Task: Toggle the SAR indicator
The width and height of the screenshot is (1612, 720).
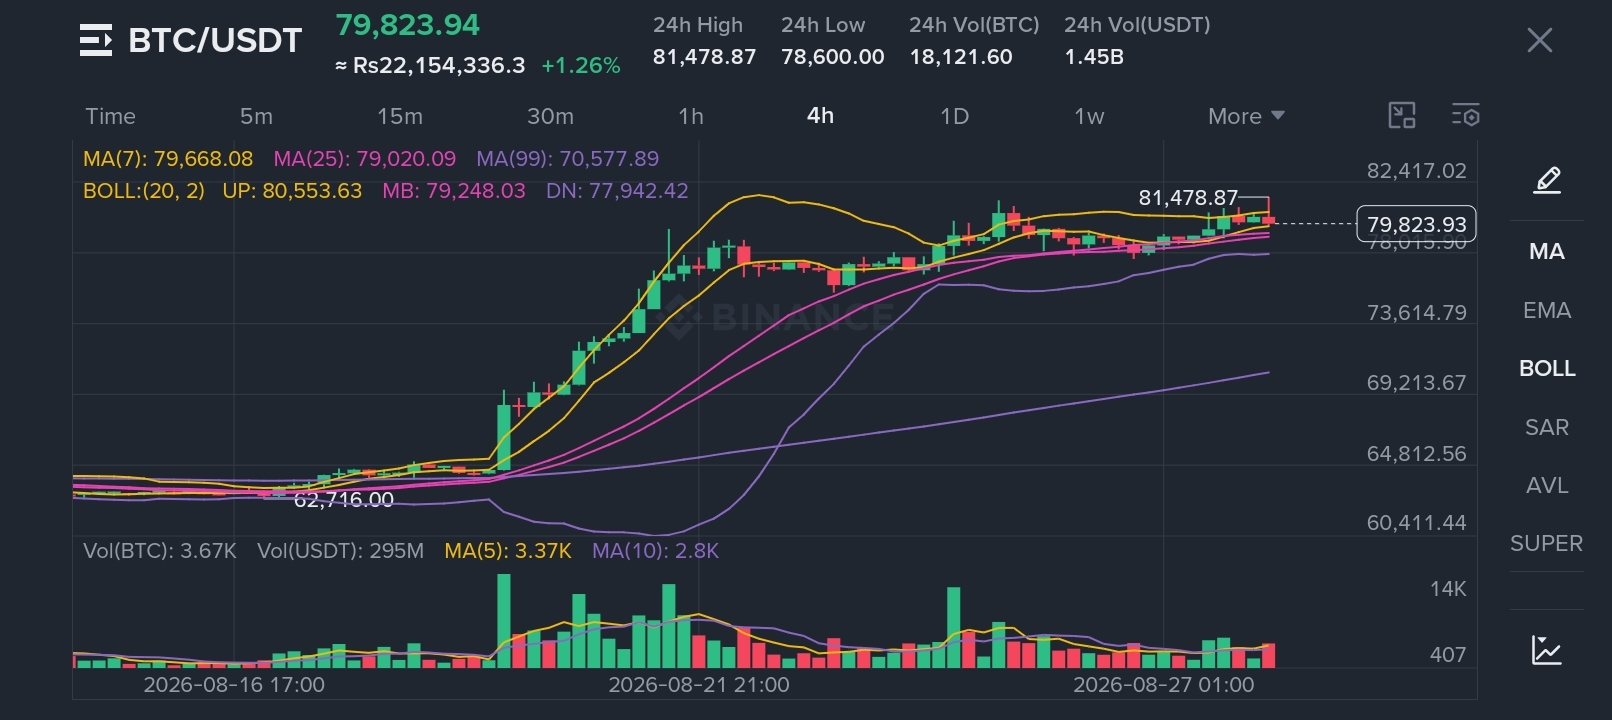Action: pyautogui.click(x=1547, y=427)
